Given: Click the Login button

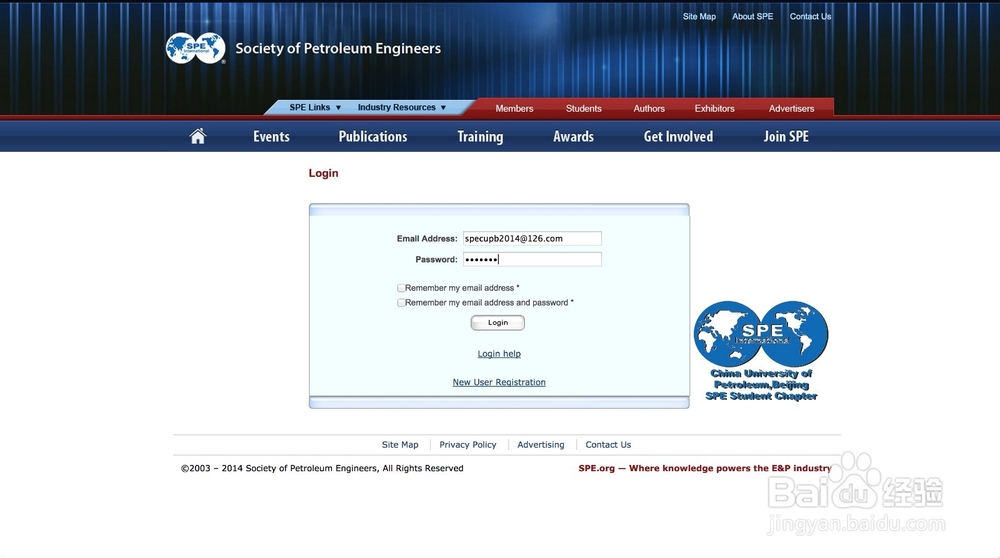Looking at the screenshot, I should coord(497,323).
